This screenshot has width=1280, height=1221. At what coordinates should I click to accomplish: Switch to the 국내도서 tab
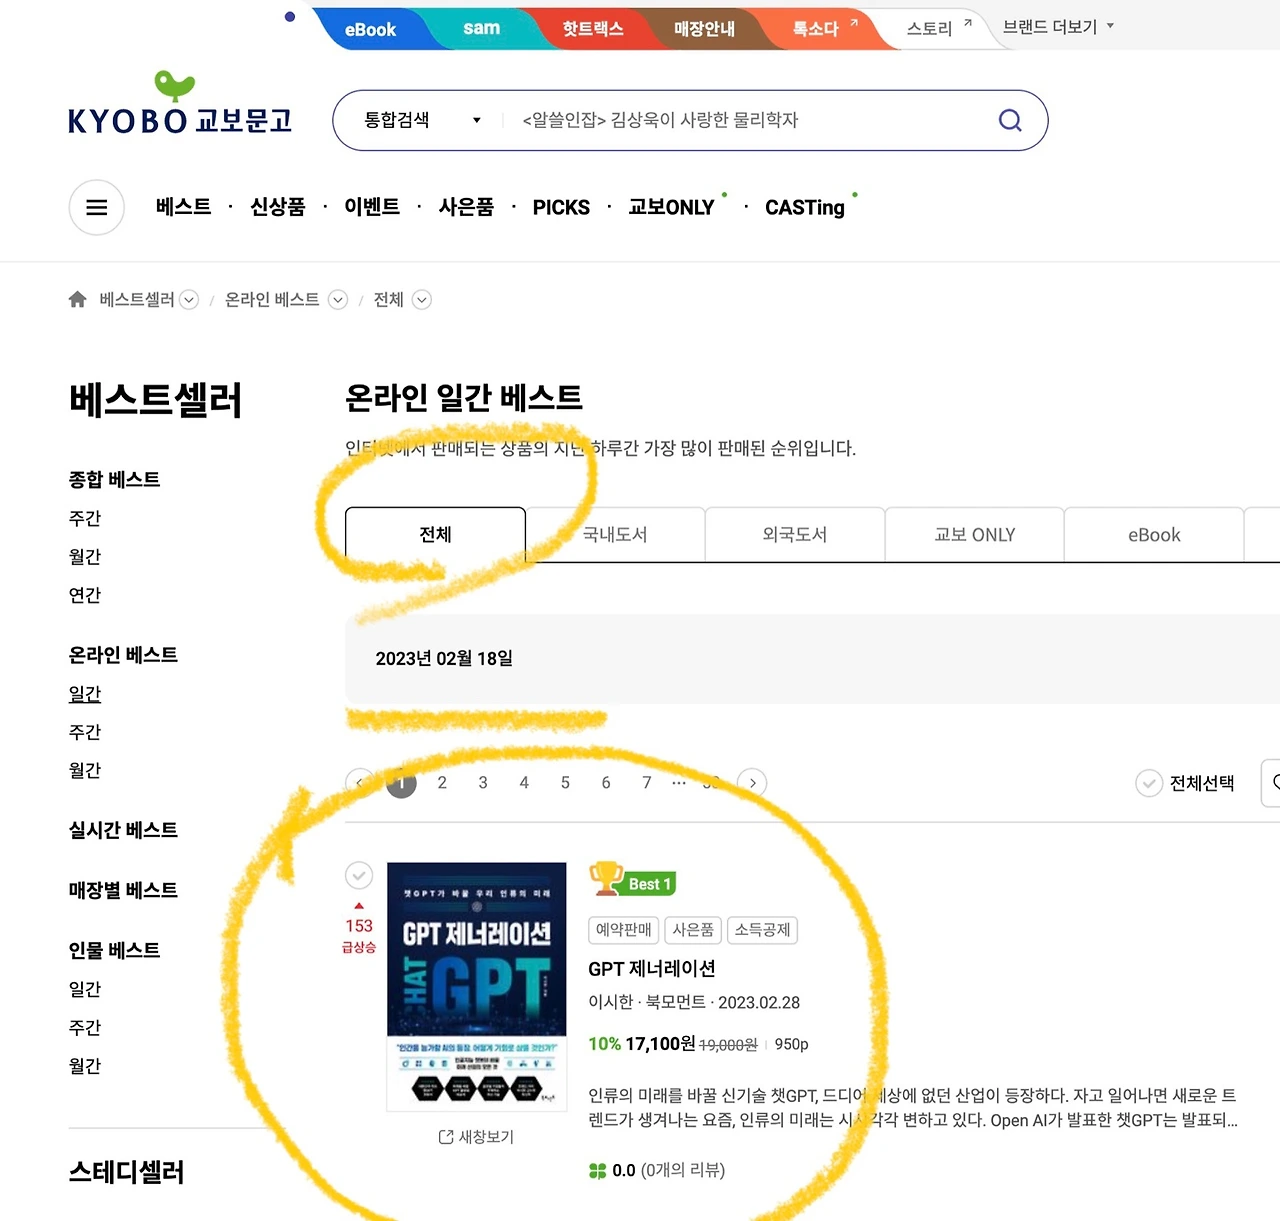[615, 535]
